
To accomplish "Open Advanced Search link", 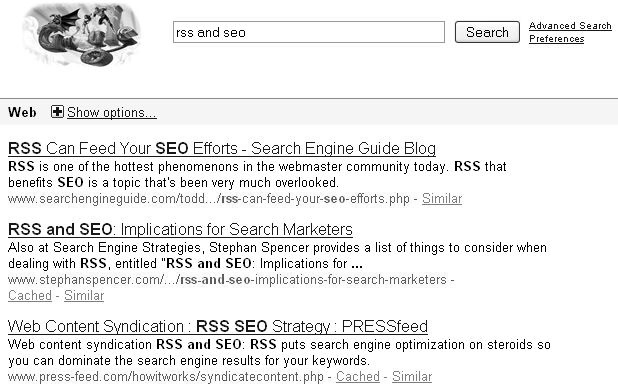I will [570, 26].
